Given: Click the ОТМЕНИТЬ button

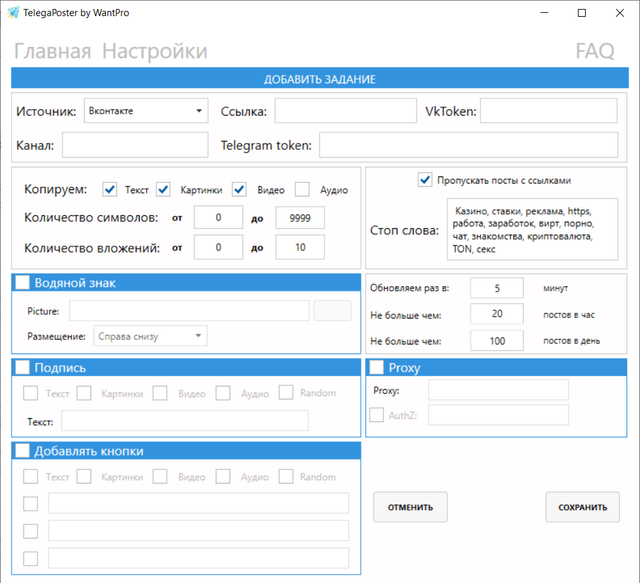Looking at the screenshot, I should [410, 507].
